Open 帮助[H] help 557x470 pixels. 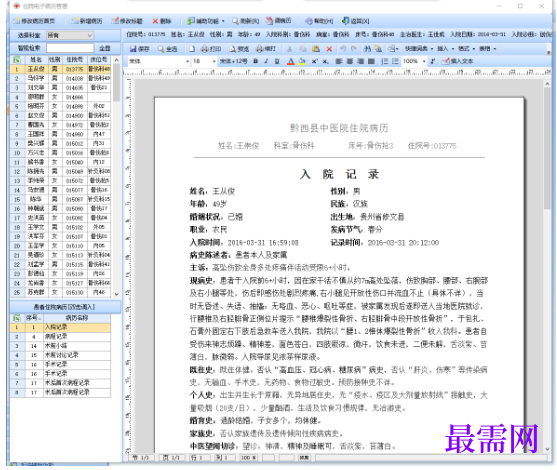319,21
